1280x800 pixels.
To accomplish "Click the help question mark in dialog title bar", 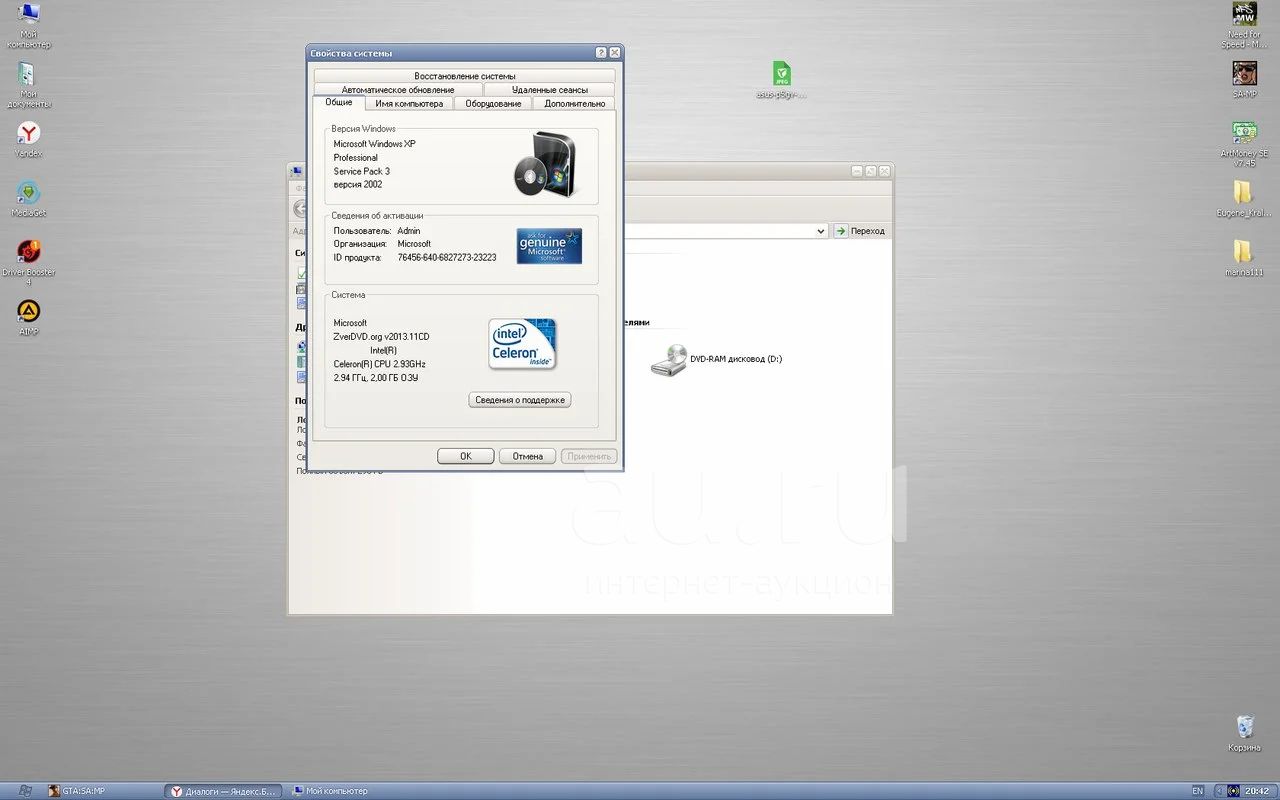I will click(x=601, y=53).
